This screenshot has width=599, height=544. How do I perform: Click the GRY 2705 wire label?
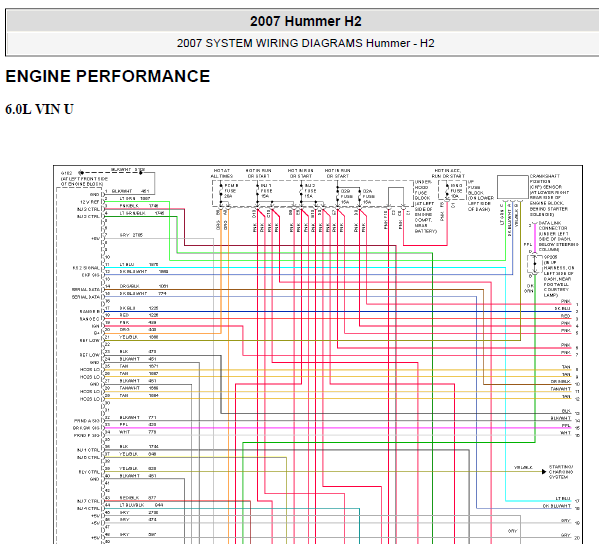point(131,235)
